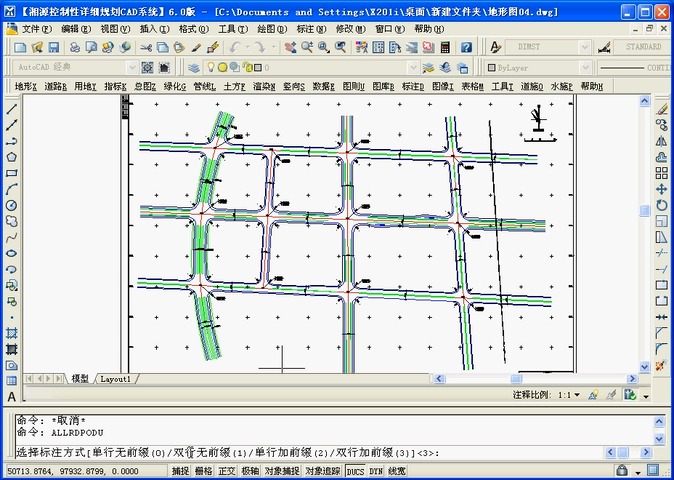Click the Undo arrow icon
Viewport: 674px width, 480px height.
click(235, 47)
